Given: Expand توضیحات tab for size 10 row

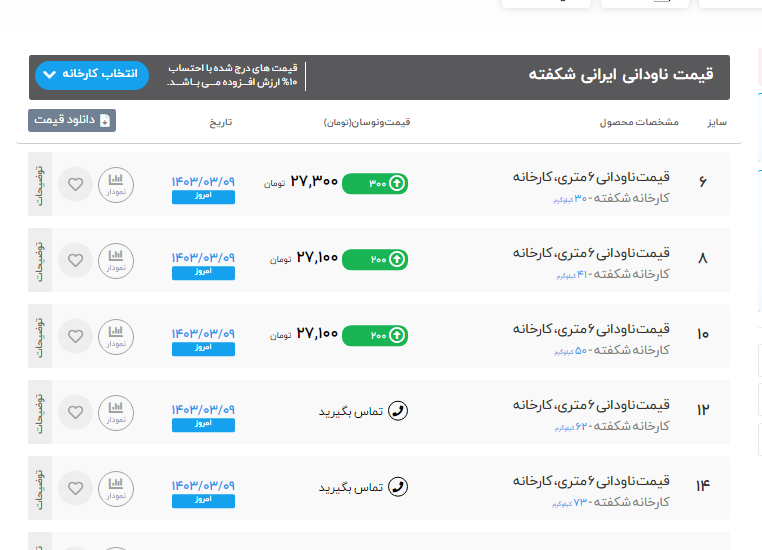Looking at the screenshot, I should click(40, 335).
